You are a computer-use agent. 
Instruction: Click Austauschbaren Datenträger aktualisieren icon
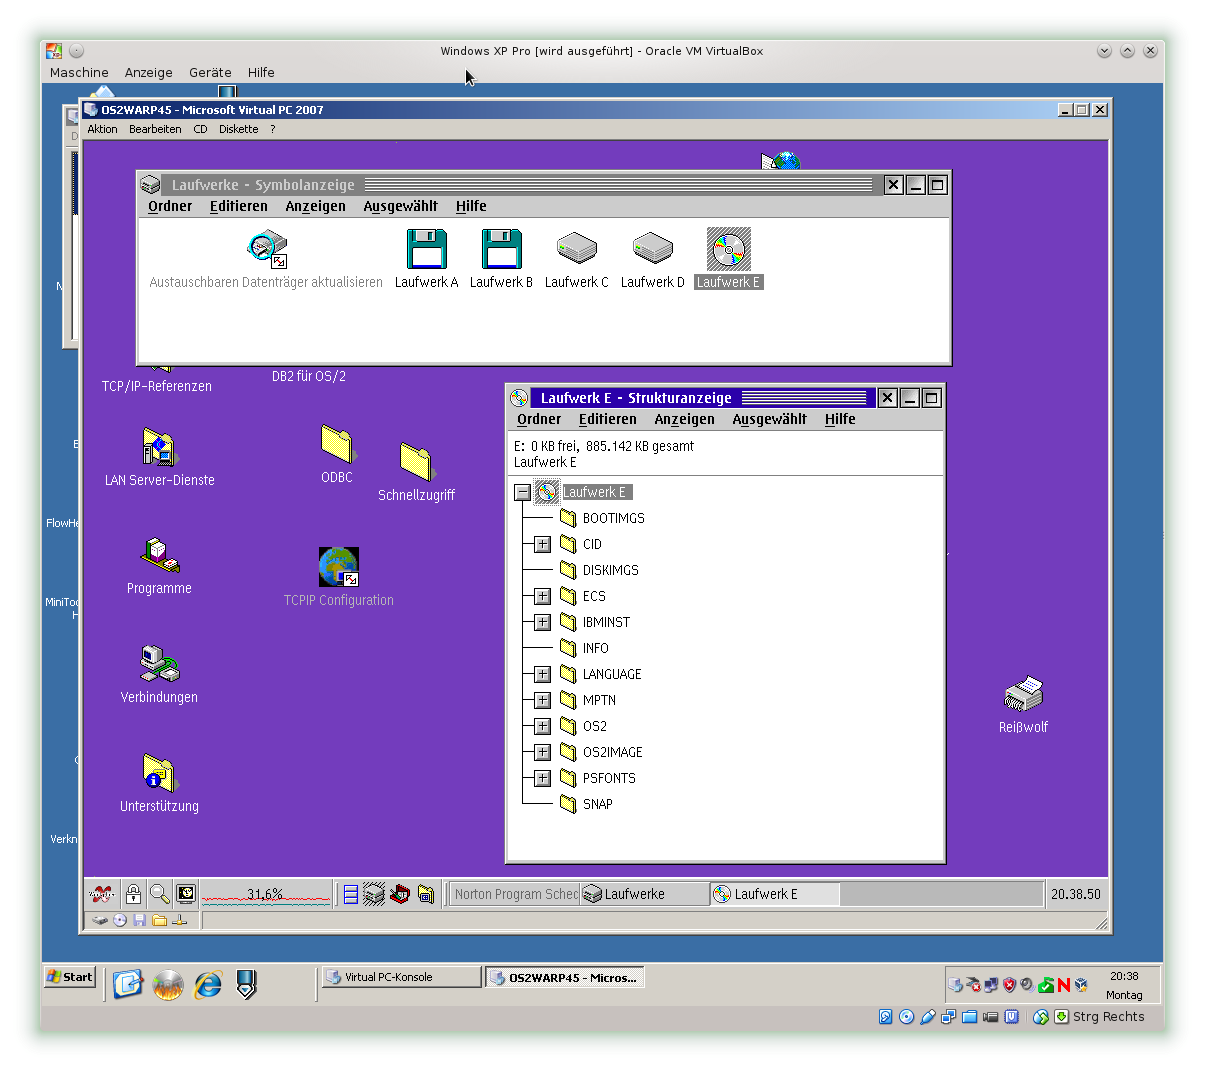(x=268, y=249)
